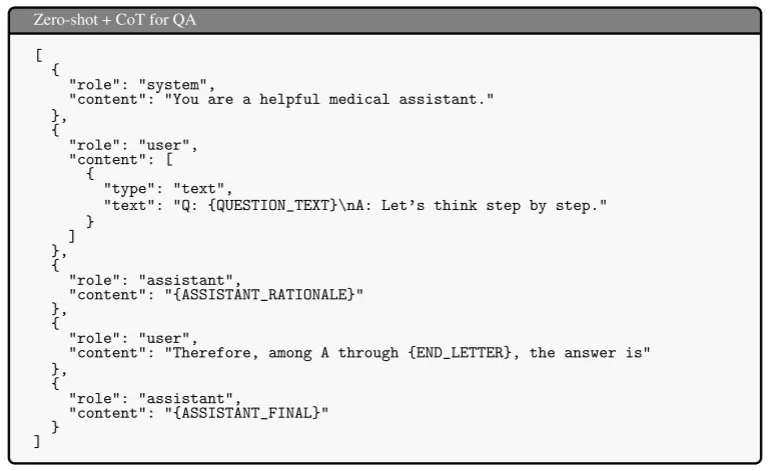774x471 pixels.
Task: Click the first "role": "assistant" line
Action: click(x=155, y=279)
